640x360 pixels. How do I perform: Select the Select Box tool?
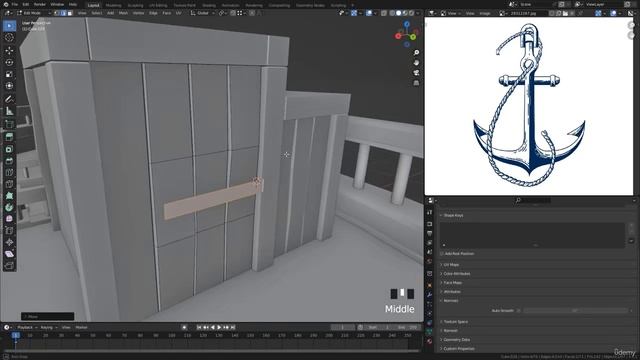9,26
